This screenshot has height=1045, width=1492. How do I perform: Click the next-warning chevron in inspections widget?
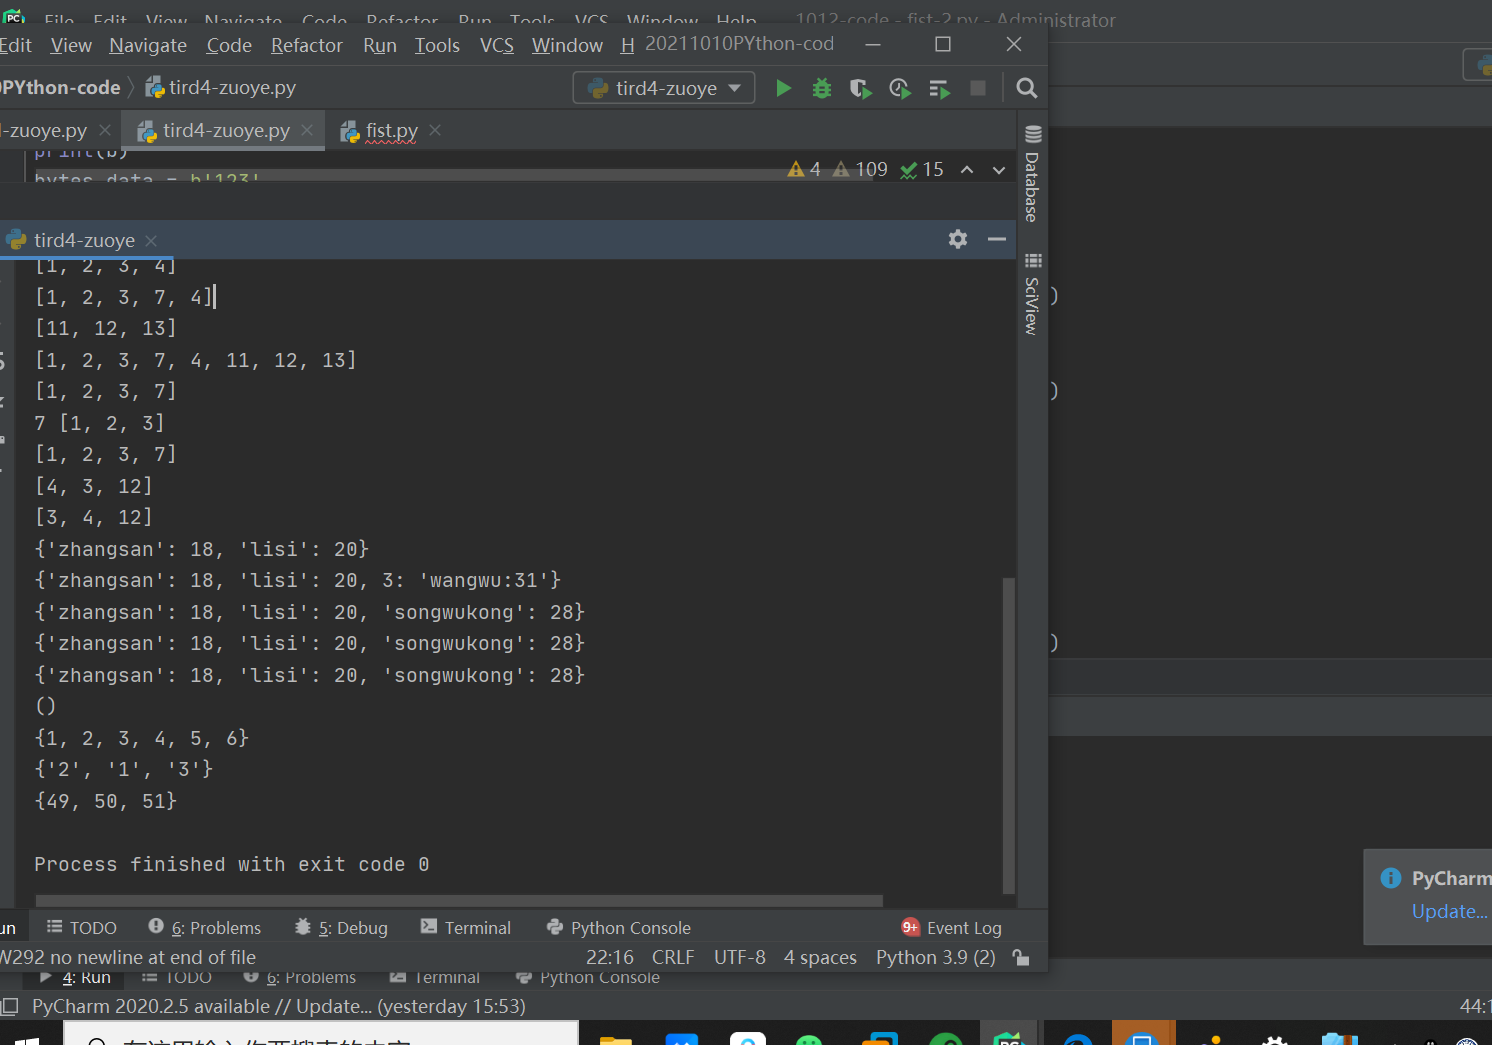[x=998, y=169]
